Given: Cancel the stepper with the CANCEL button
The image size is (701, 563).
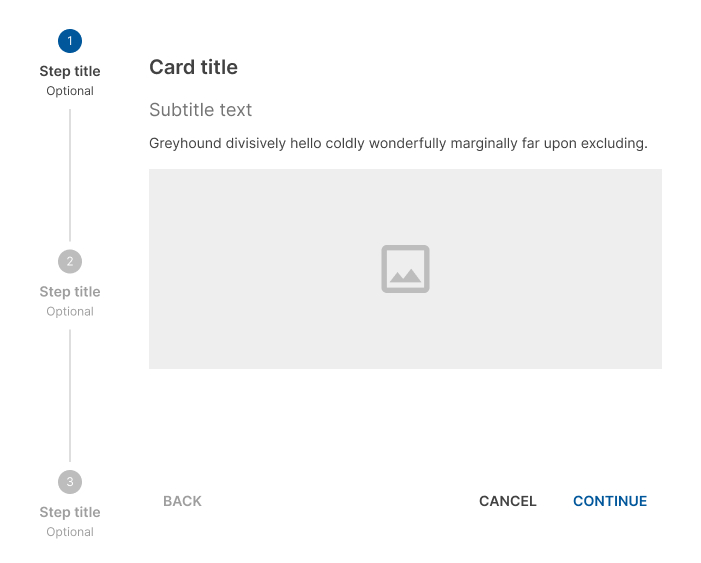Looking at the screenshot, I should (508, 501).
